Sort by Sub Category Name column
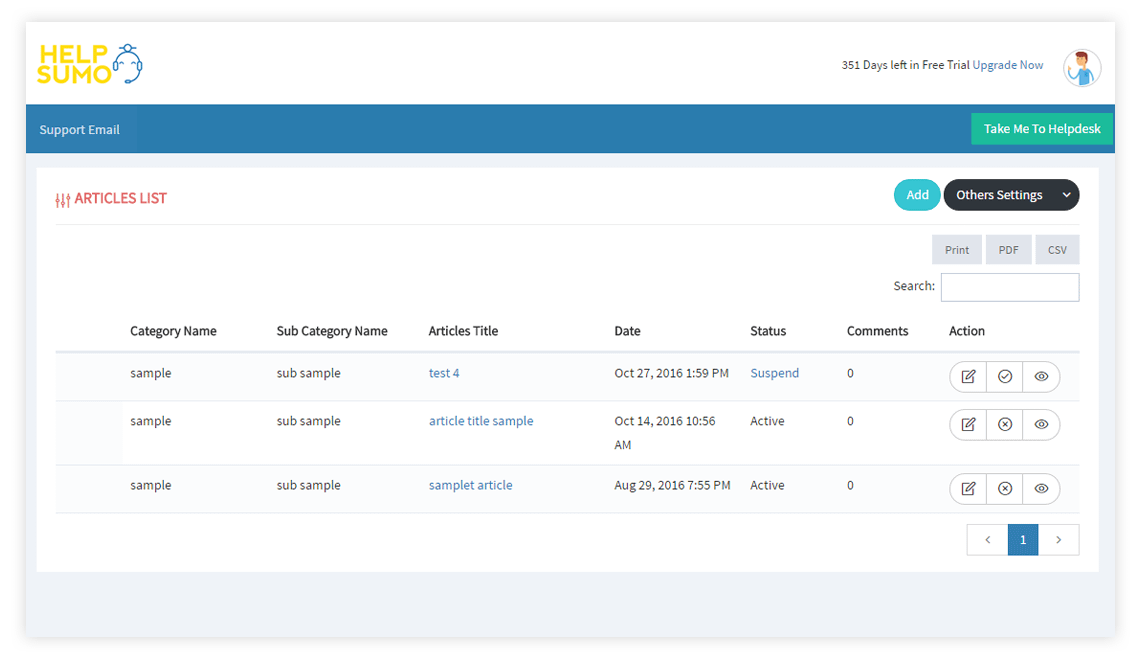This screenshot has width=1138, height=661. (332, 331)
